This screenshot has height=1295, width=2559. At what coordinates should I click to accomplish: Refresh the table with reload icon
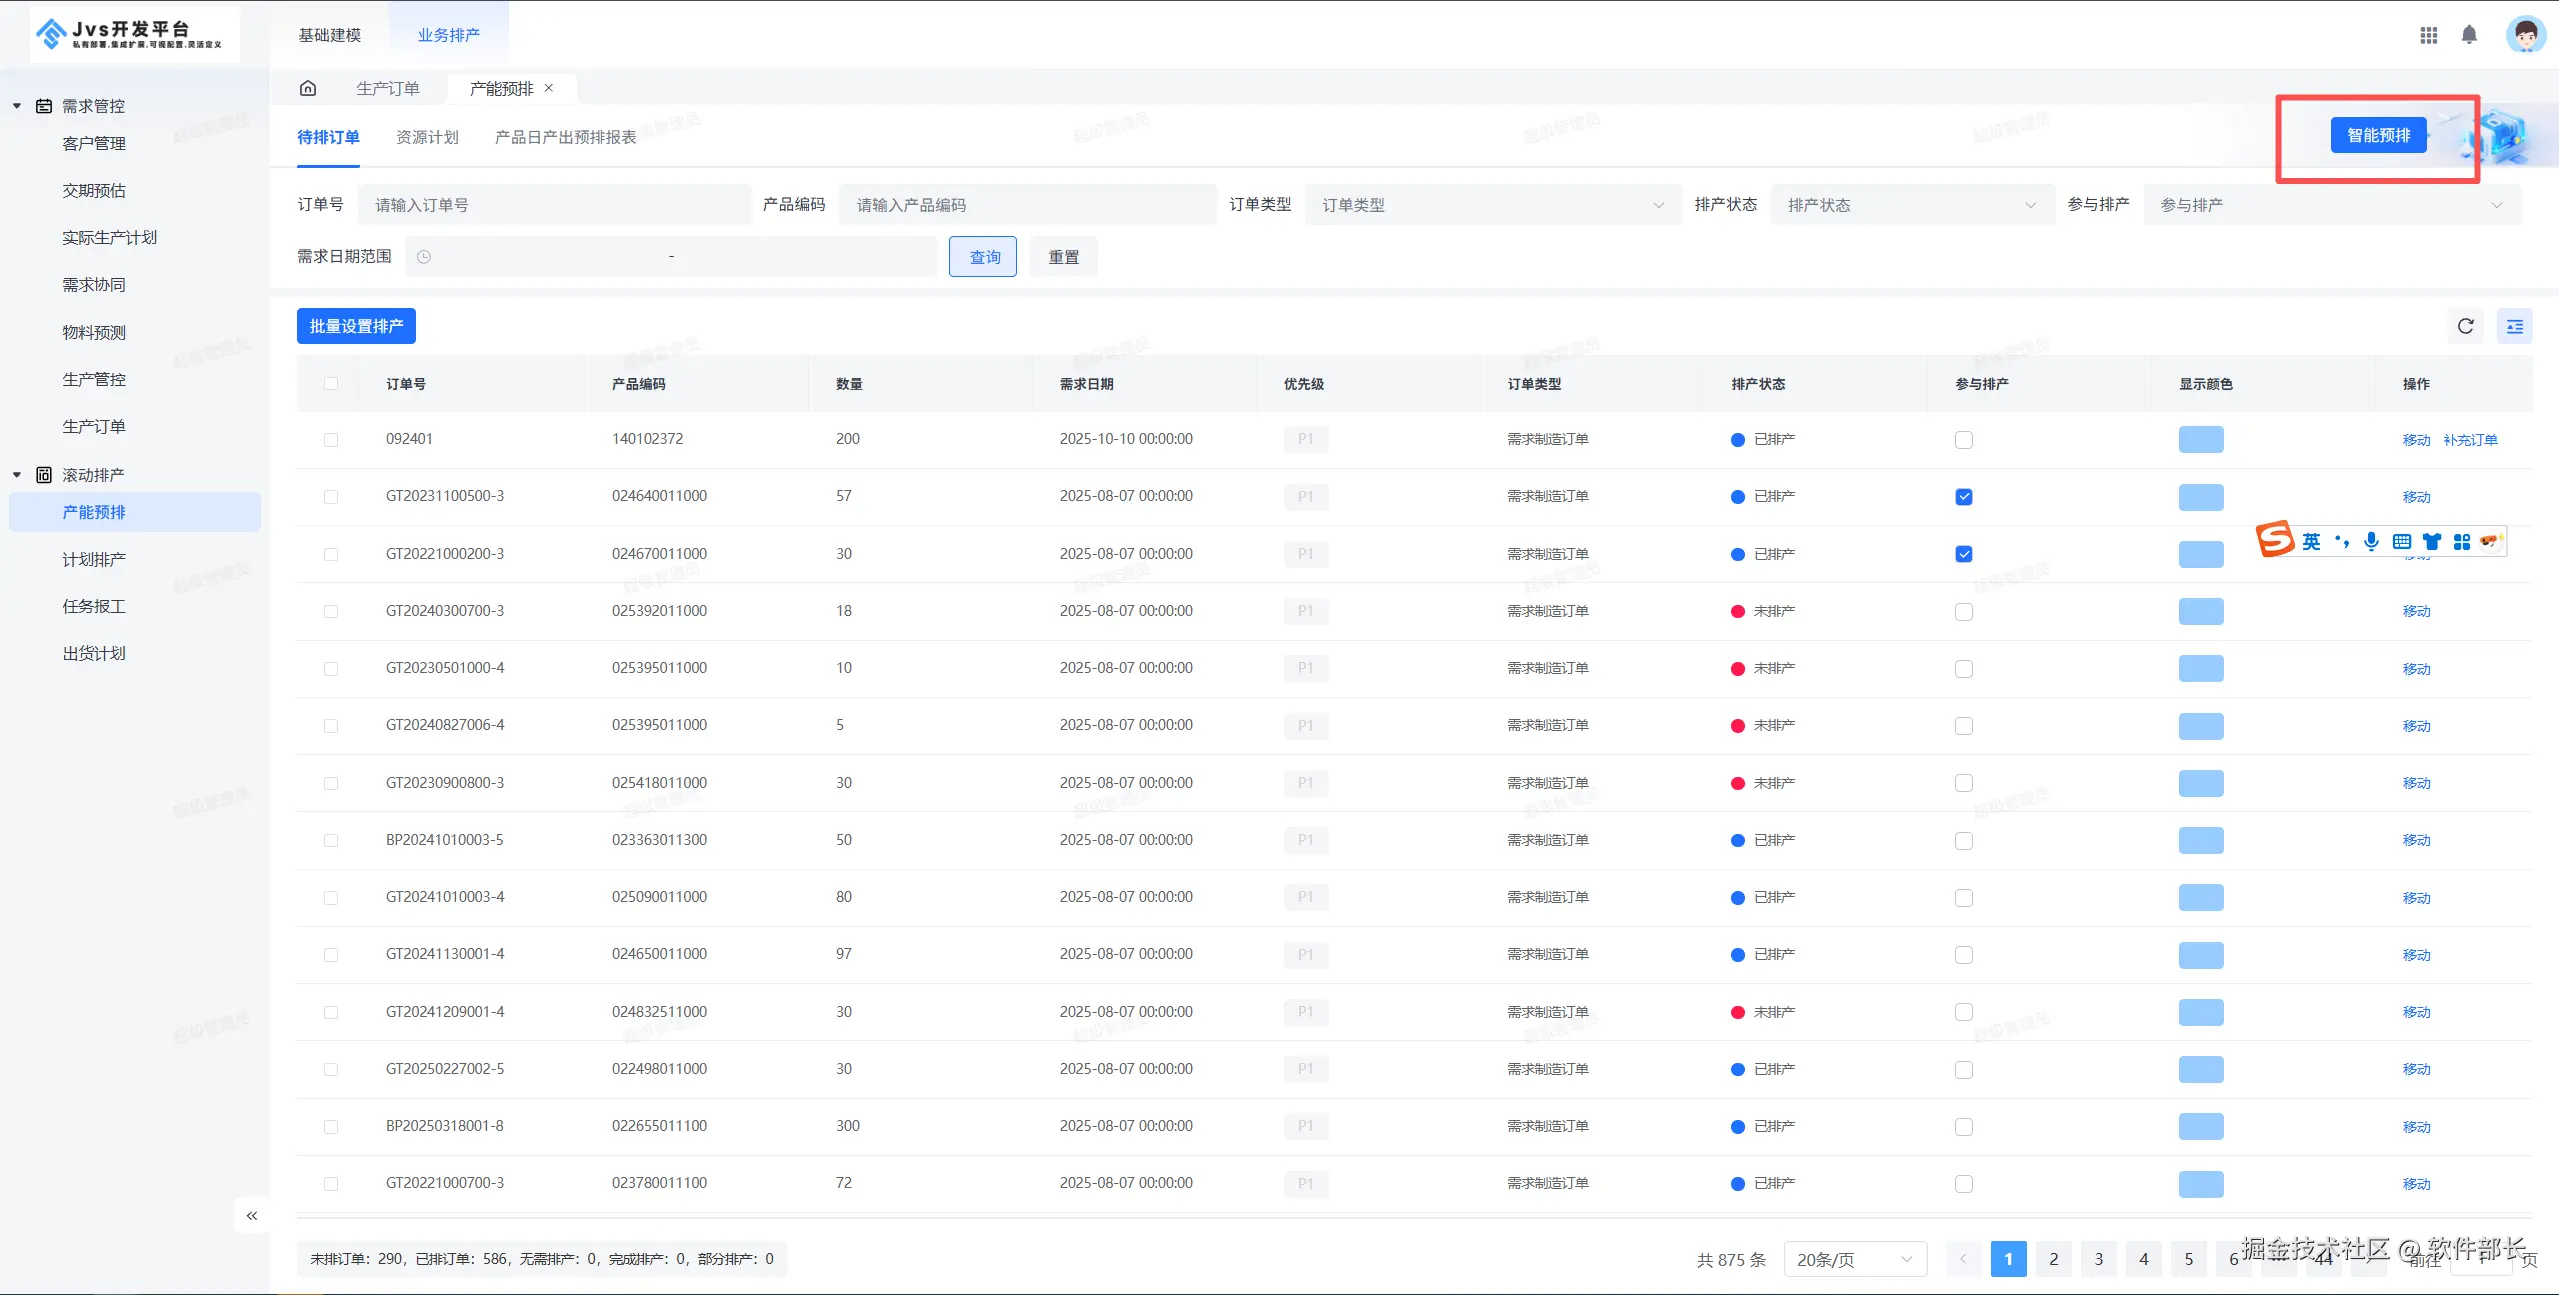click(x=2465, y=326)
